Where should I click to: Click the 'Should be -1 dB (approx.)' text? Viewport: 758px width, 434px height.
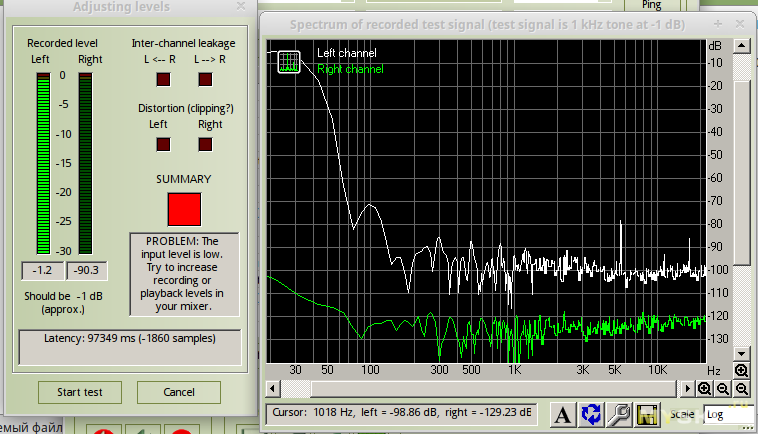[x=63, y=303]
